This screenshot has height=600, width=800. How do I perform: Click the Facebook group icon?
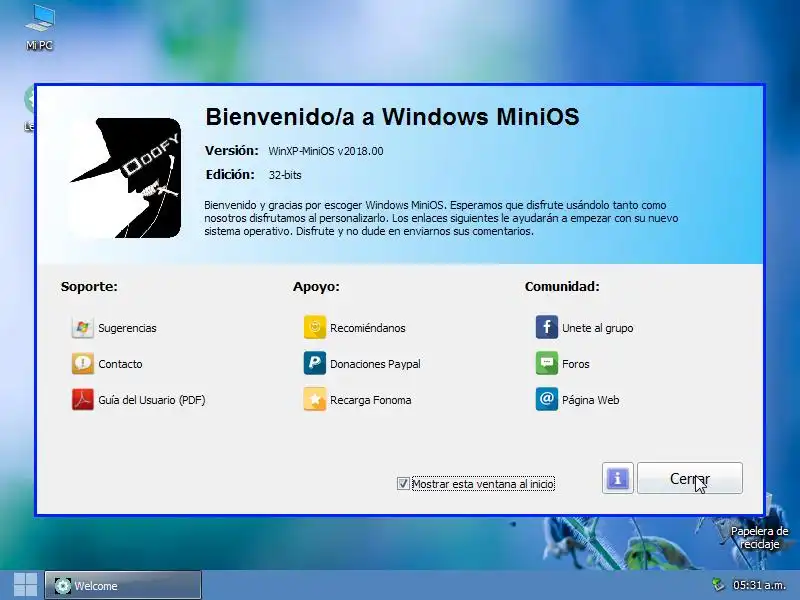pyautogui.click(x=546, y=327)
